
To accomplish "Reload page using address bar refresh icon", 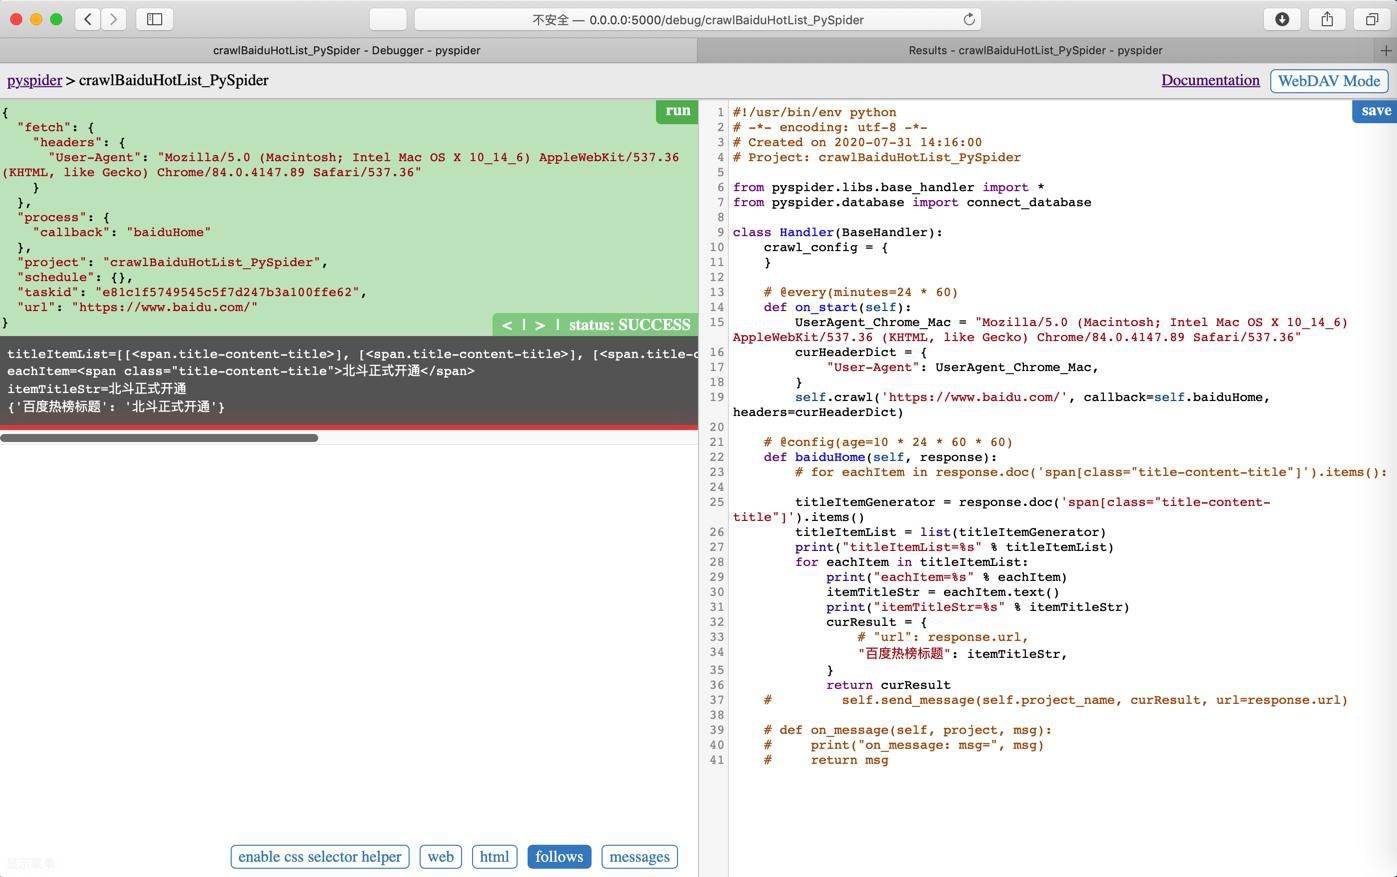I will click(x=968, y=19).
